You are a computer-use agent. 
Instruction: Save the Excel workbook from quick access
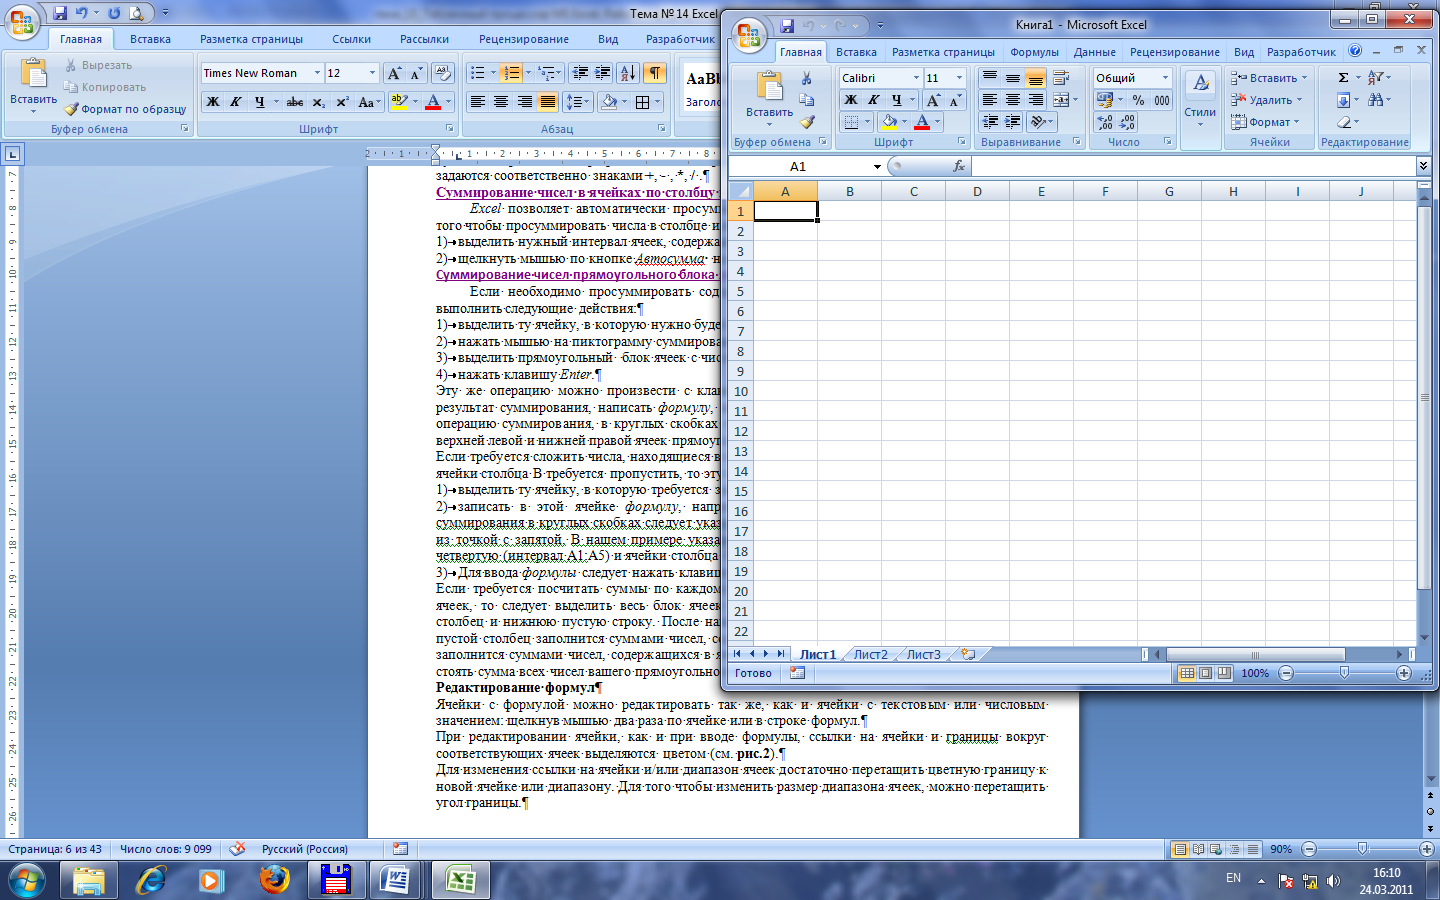(x=787, y=25)
